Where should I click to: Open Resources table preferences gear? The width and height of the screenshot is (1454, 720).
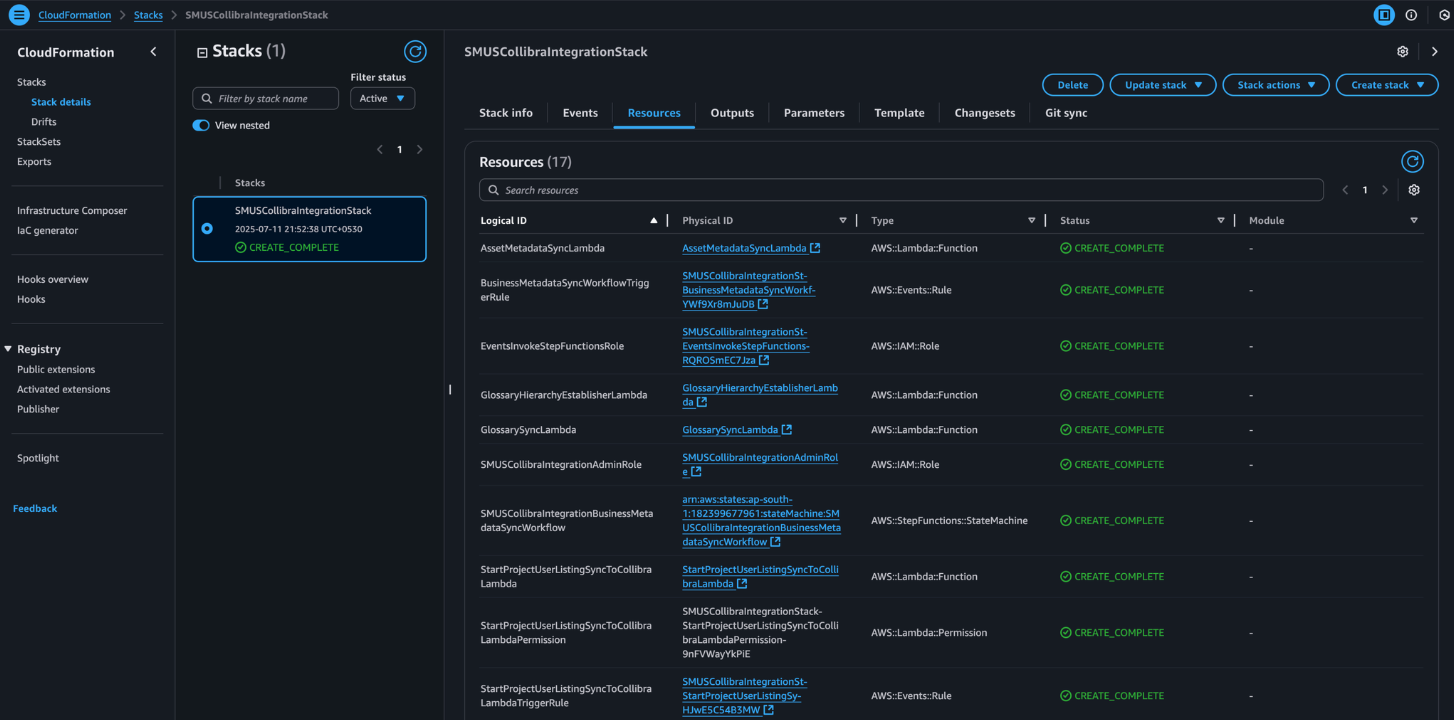(x=1413, y=190)
